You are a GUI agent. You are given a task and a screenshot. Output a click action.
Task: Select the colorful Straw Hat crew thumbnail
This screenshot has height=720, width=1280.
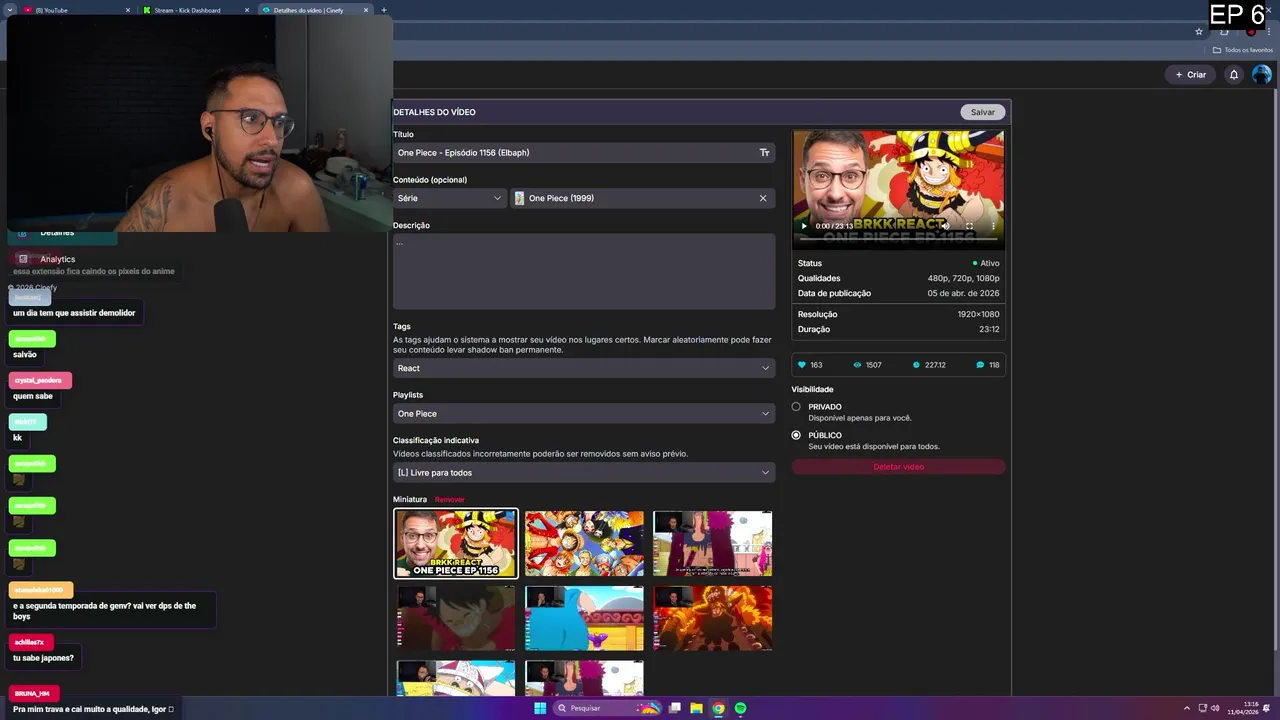584,544
